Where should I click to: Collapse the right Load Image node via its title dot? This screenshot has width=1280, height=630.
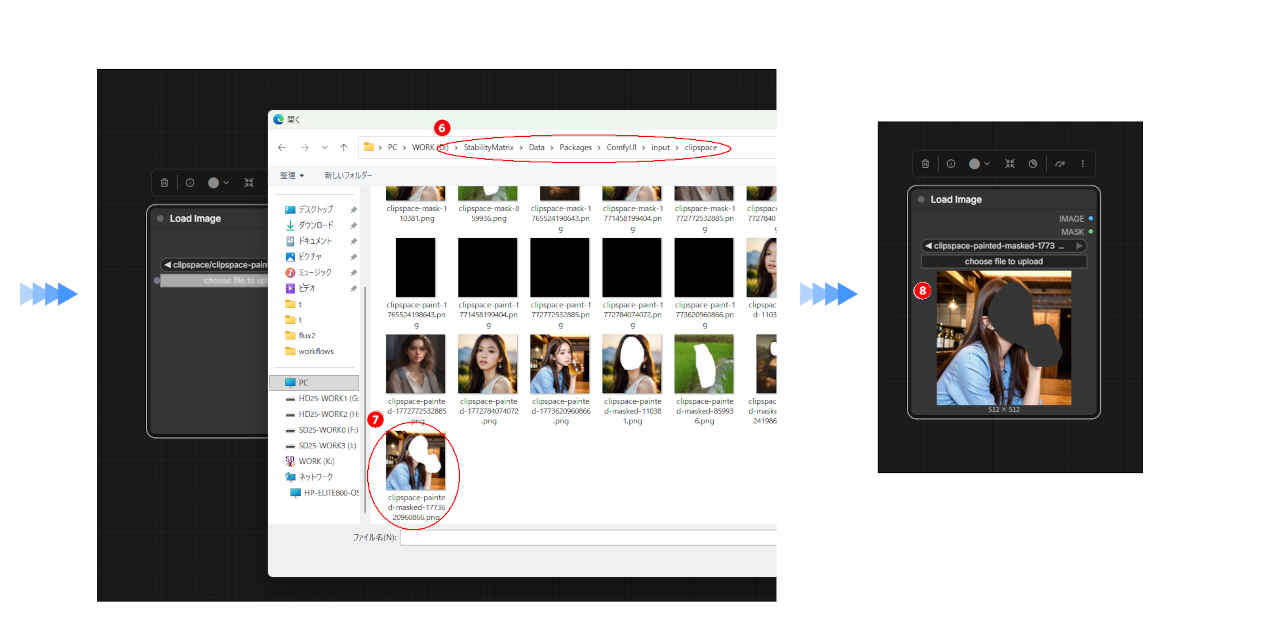click(x=920, y=199)
